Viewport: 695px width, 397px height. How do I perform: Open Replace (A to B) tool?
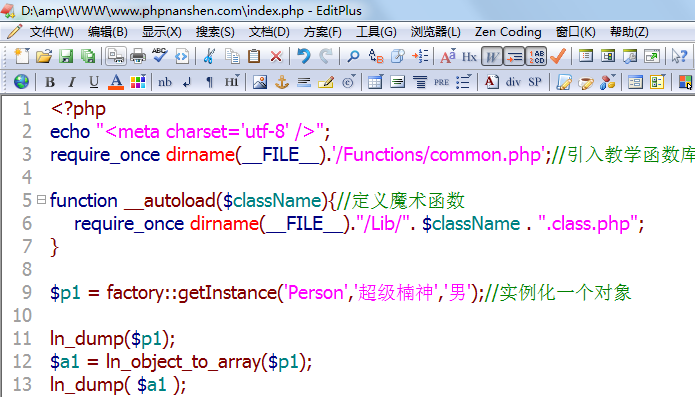[375, 56]
